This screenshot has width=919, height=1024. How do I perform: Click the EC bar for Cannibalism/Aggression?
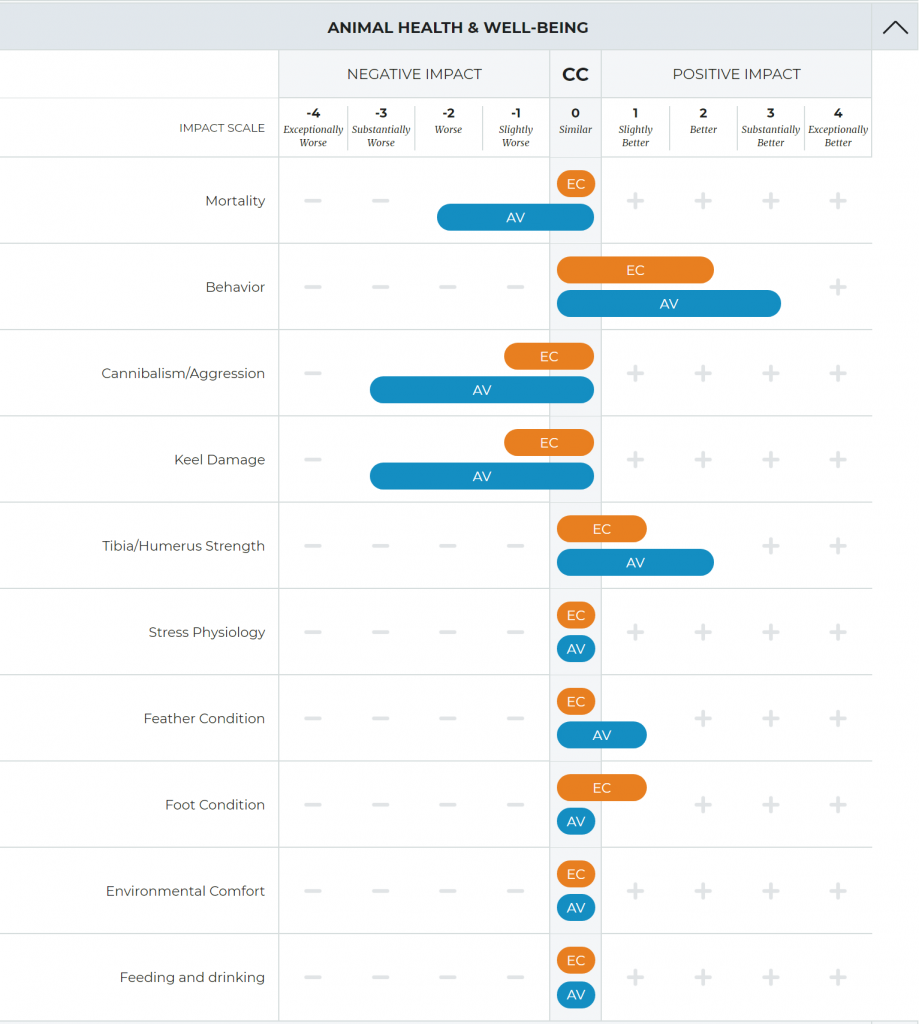coord(548,356)
